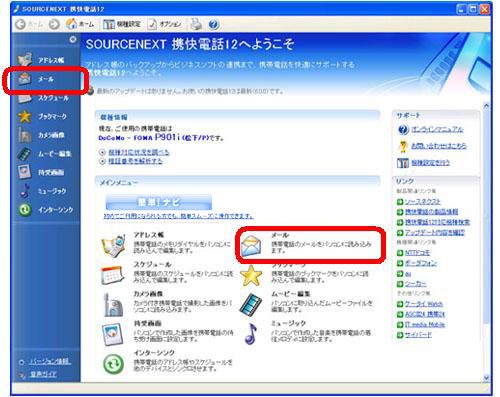This screenshot has height=397, width=500.
Task: Open 待受画面 picture icon in main menu
Action: tap(112, 334)
